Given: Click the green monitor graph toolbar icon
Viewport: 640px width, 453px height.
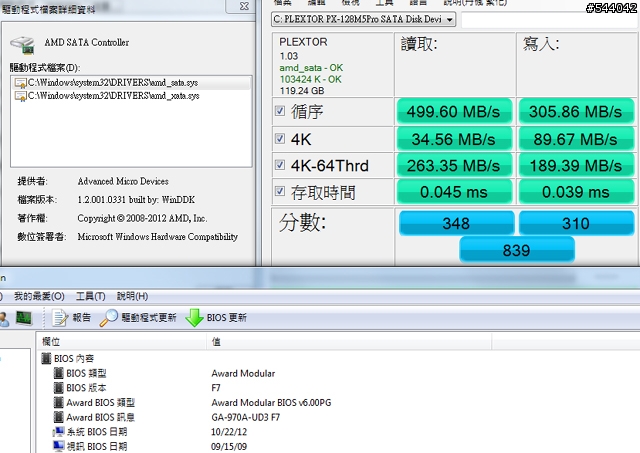Looking at the screenshot, I should point(24,318).
